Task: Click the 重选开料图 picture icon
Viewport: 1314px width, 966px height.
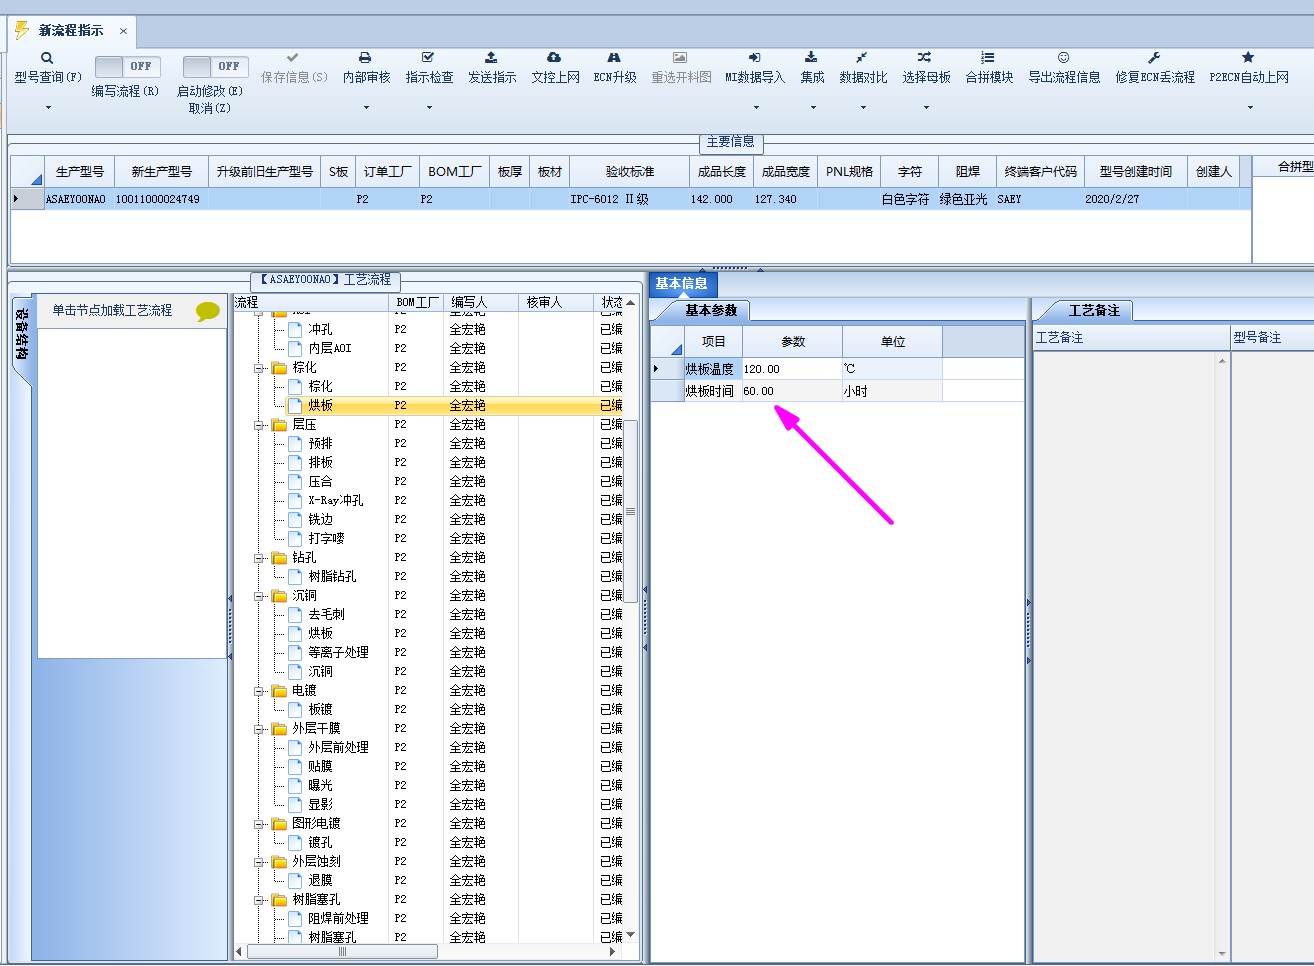Action: [680, 58]
